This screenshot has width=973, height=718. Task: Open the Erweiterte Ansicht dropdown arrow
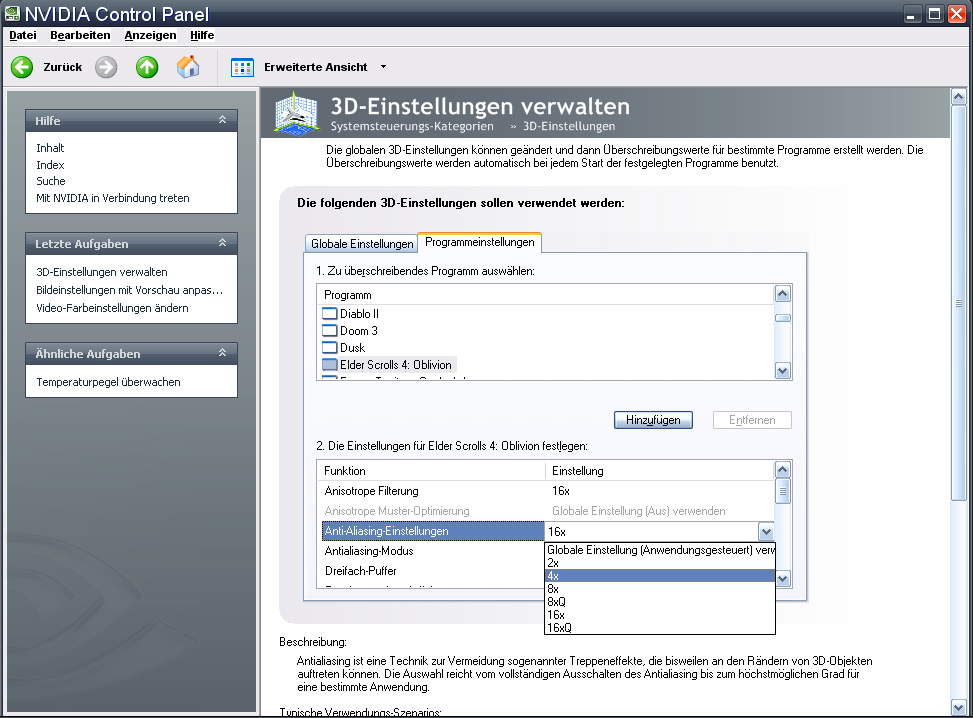(x=383, y=67)
